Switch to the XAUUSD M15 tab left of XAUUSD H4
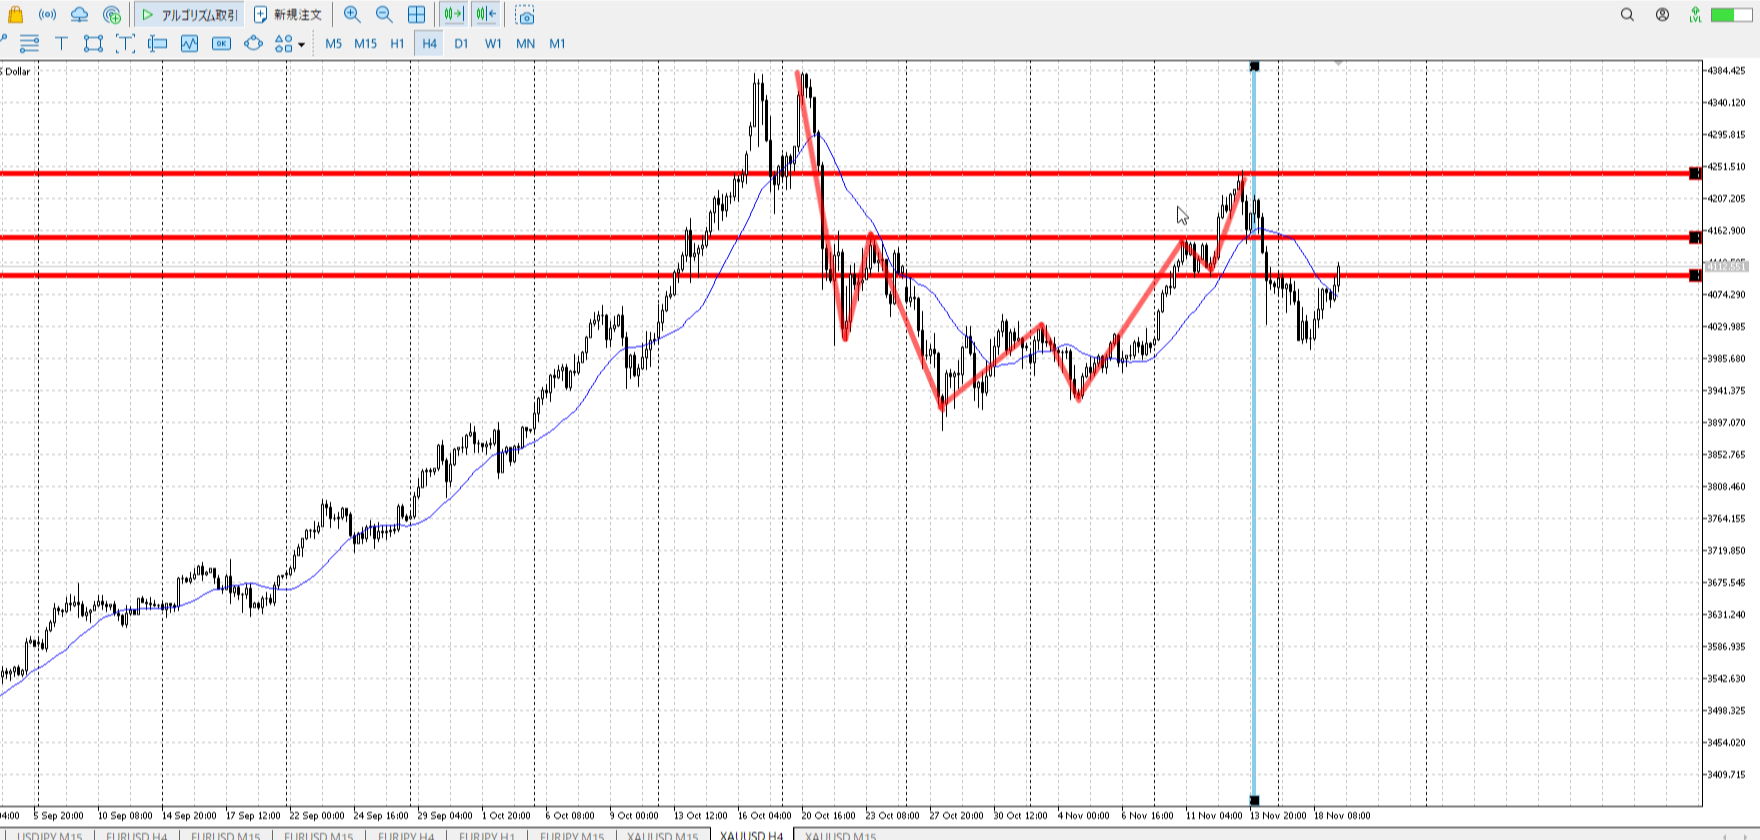Screen dimensions: 1760x840 coord(662,835)
